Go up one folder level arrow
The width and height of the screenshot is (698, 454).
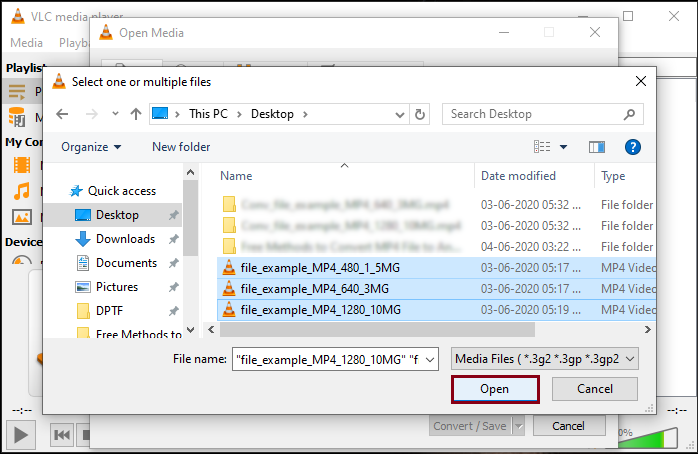click(136, 114)
